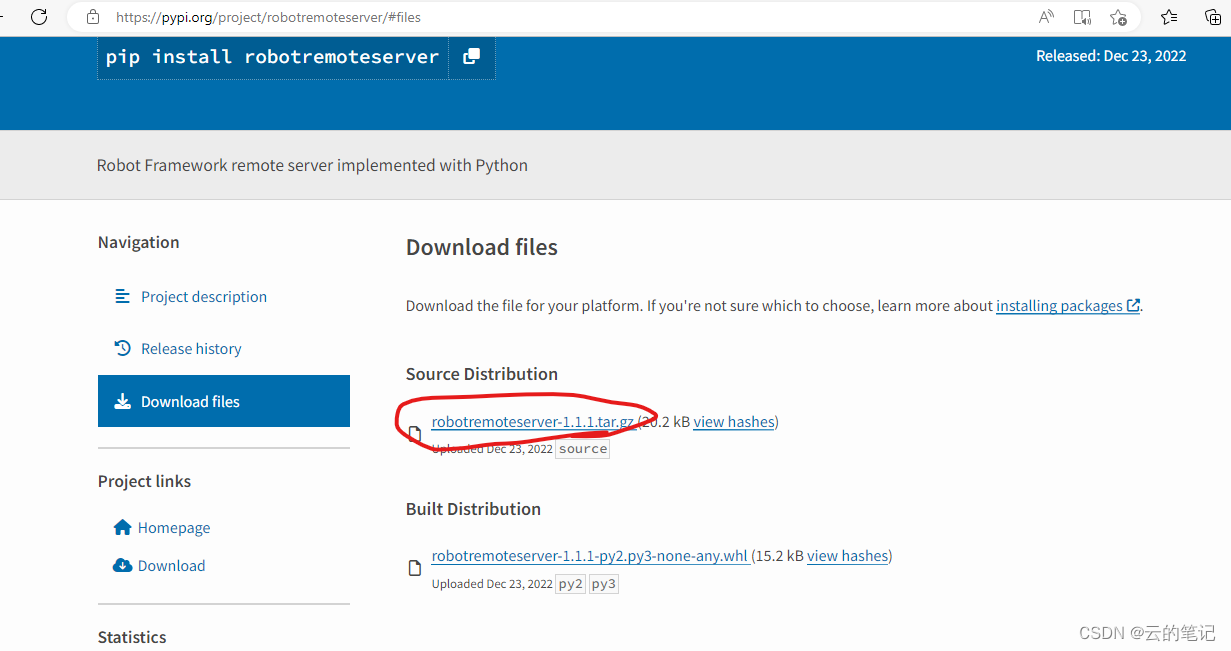Image resolution: width=1231 pixels, height=651 pixels.
Task: Click the 'Project links' sidebar heading
Action: point(144,481)
